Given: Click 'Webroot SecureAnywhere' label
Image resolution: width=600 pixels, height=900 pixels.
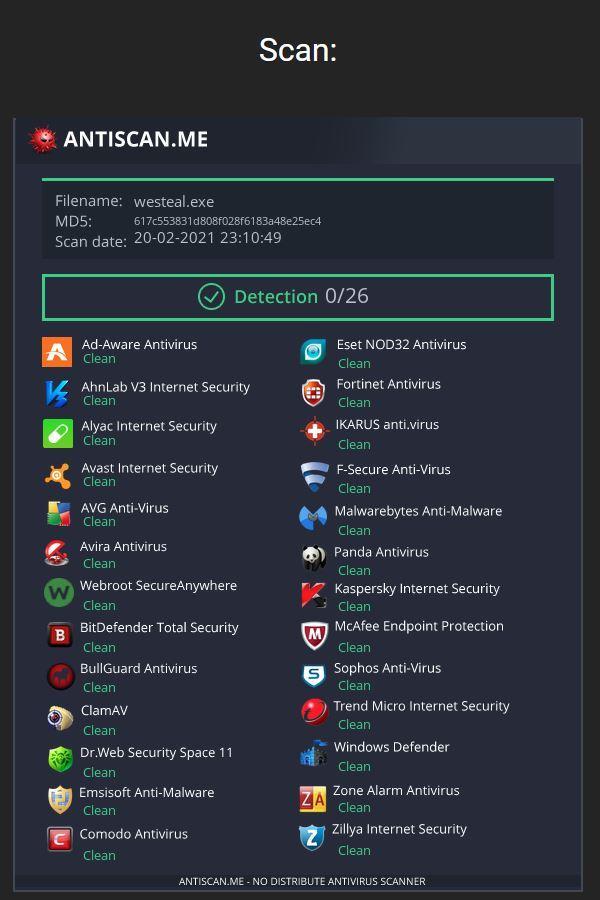Looking at the screenshot, I should pos(158,585).
